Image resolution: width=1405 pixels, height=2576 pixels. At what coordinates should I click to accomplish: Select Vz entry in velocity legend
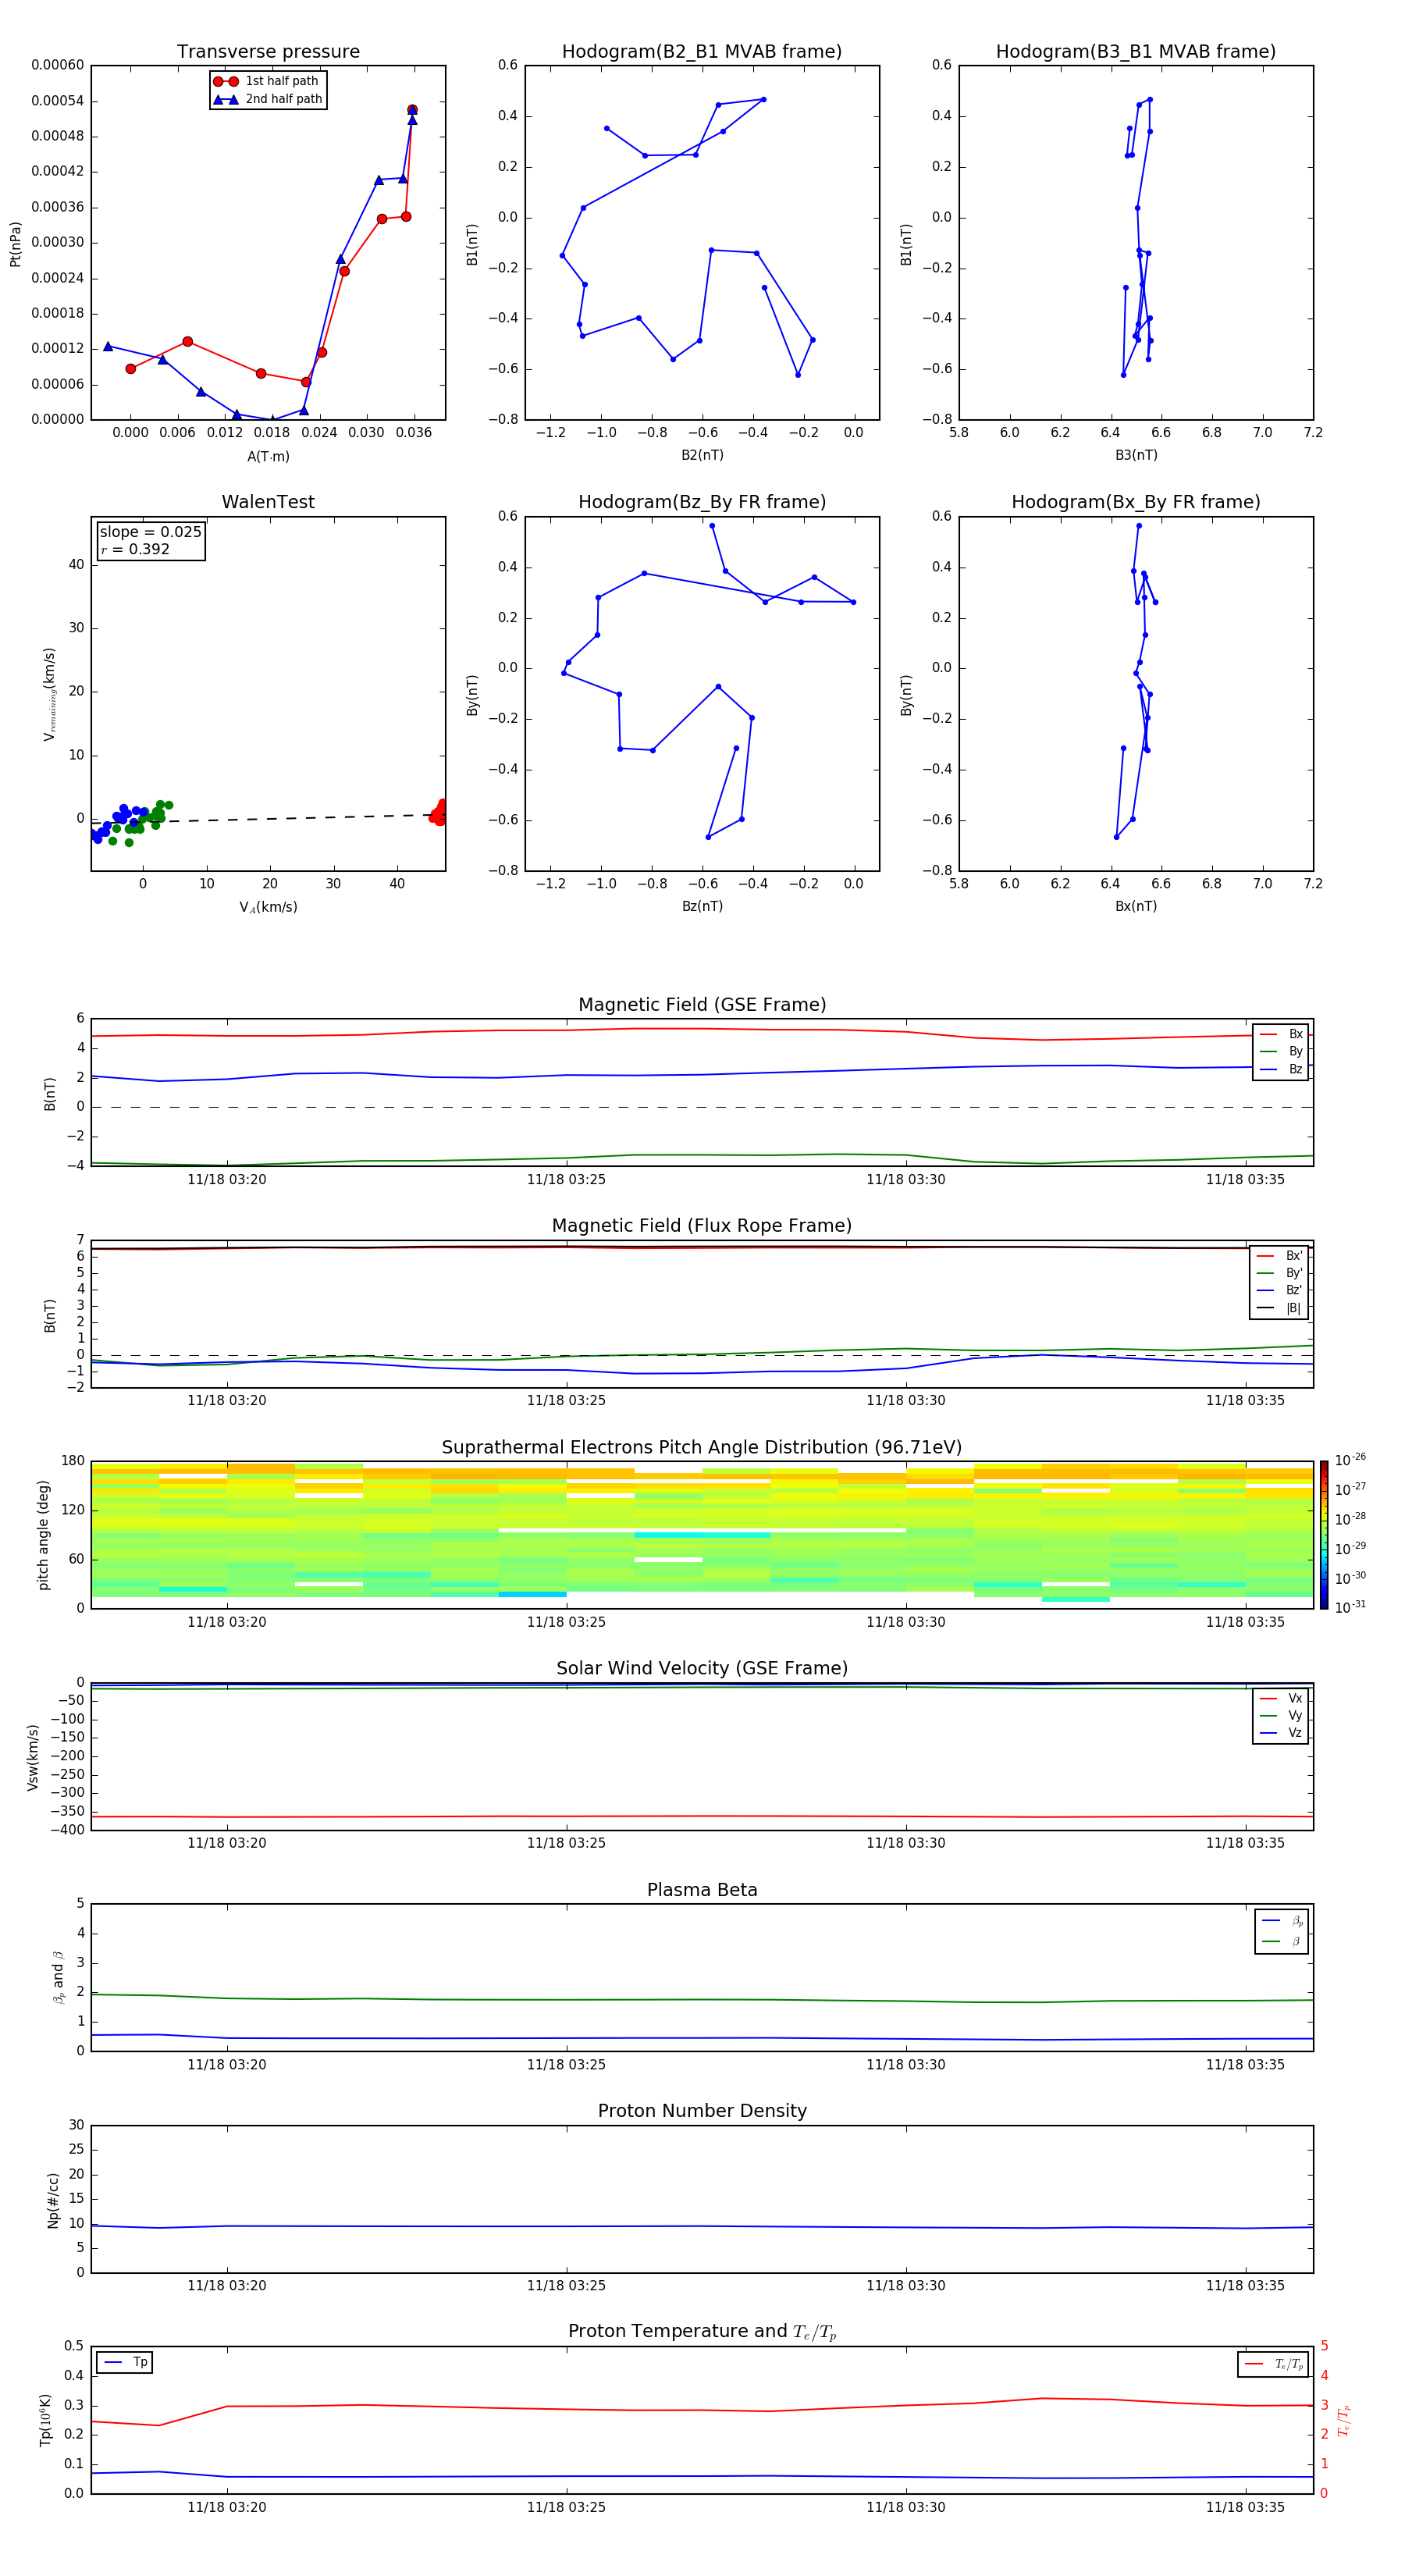[x=1282, y=1732]
